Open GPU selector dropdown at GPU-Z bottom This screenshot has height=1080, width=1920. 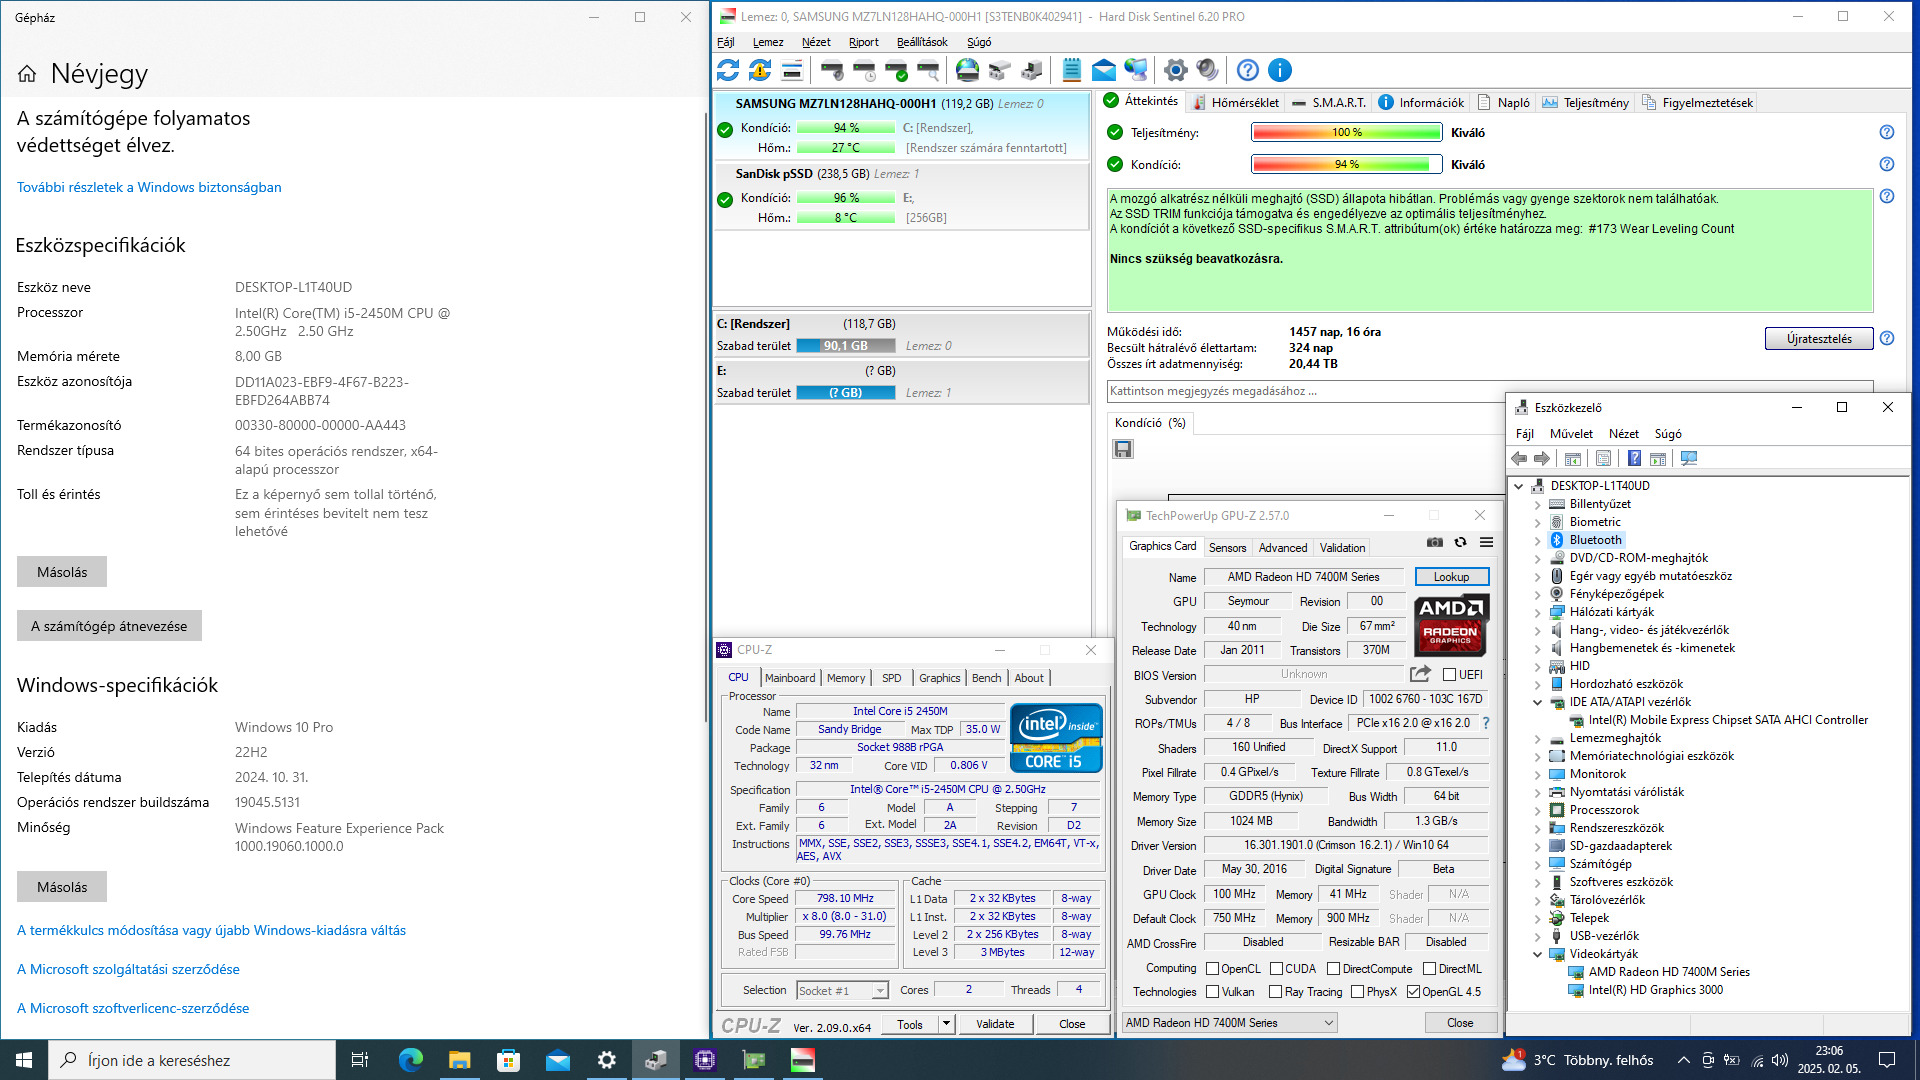(1229, 1022)
